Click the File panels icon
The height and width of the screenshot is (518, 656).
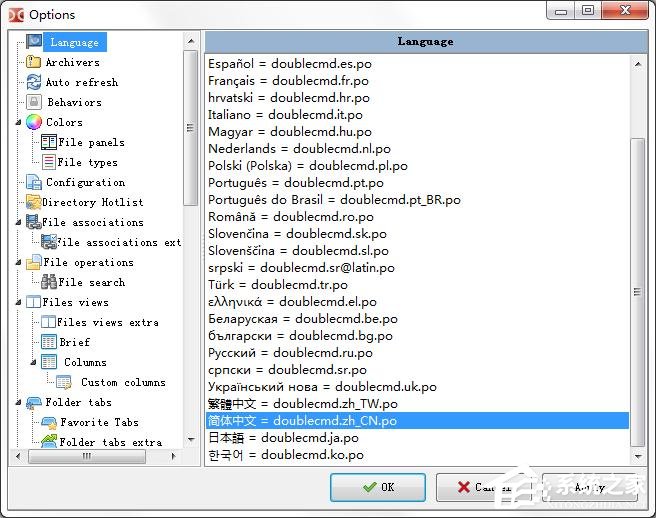click(49, 142)
